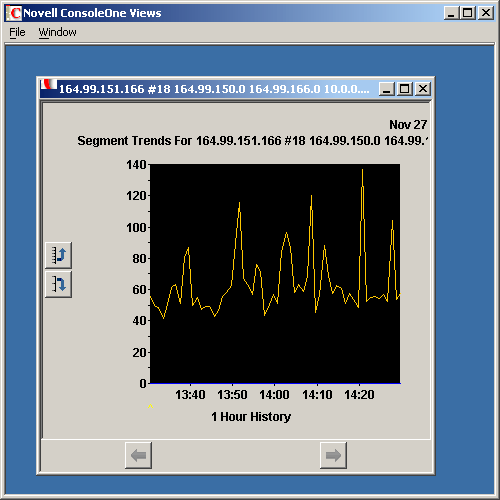
Task: Click the 13:50 time axis label
Action: [x=232, y=395]
